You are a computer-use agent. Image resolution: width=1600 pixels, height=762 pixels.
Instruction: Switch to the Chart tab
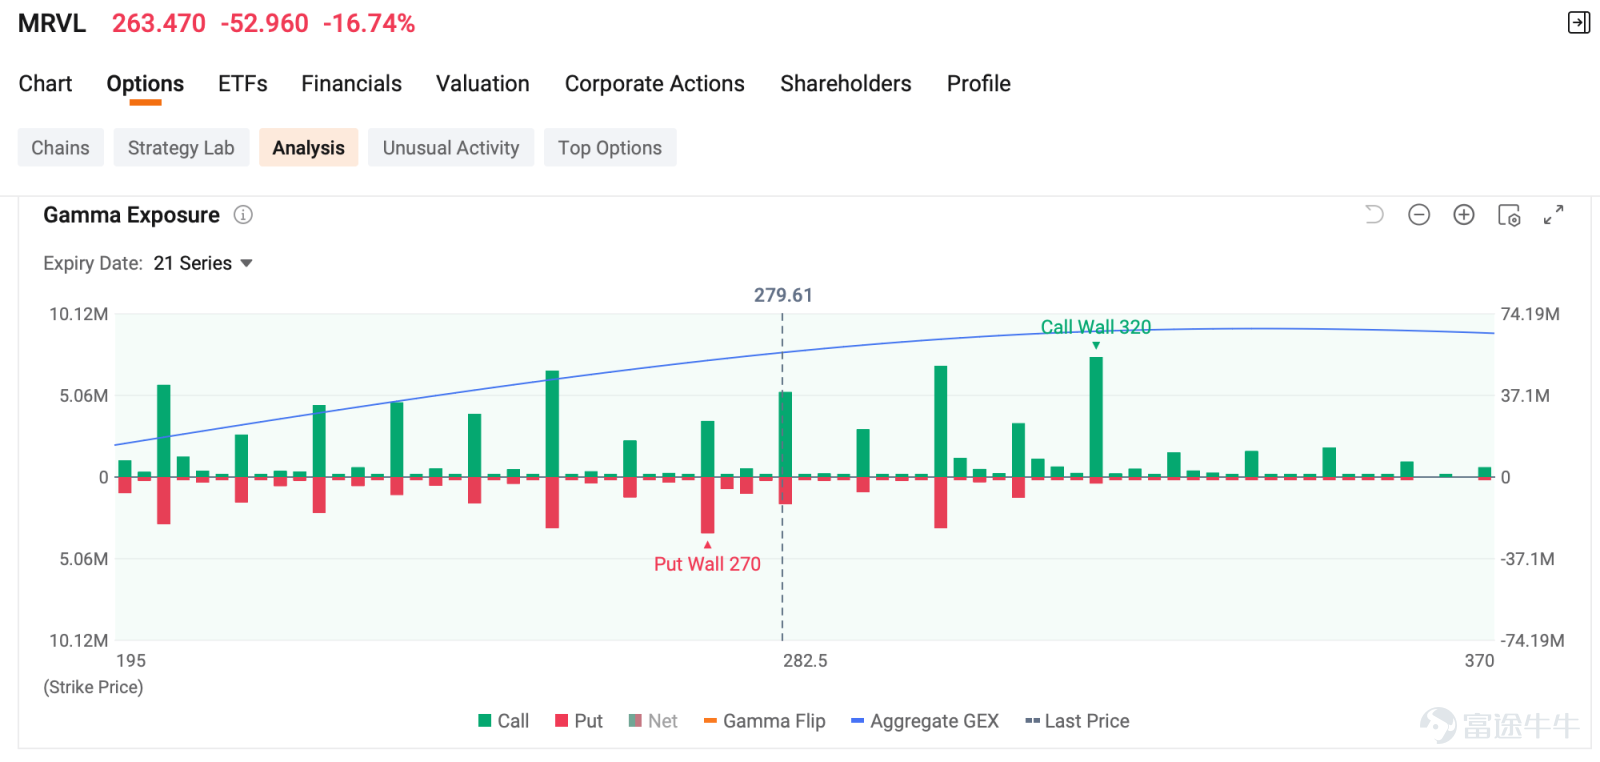[45, 84]
